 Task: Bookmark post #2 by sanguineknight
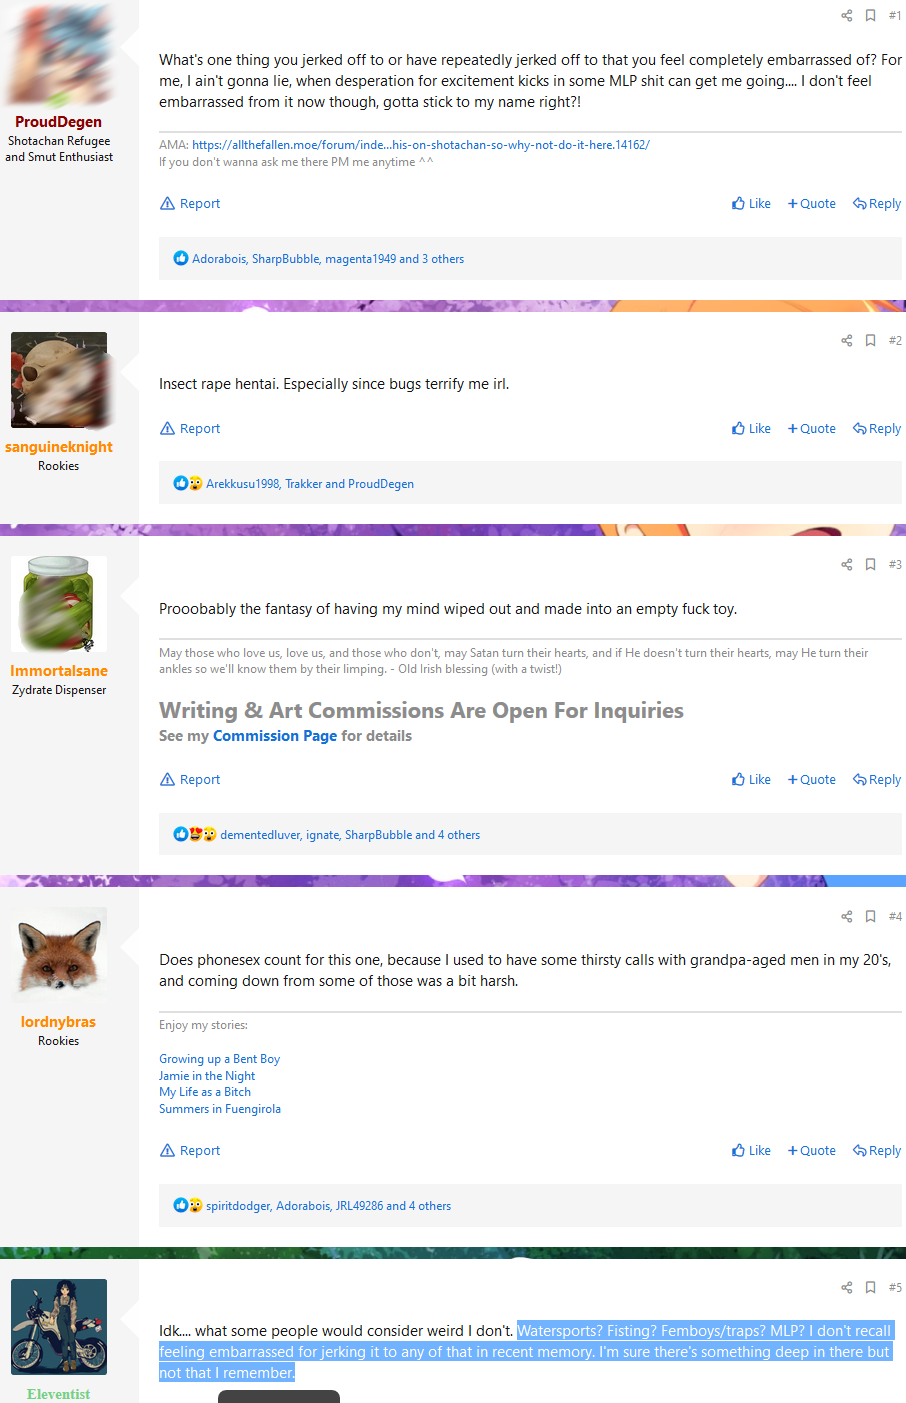(871, 340)
